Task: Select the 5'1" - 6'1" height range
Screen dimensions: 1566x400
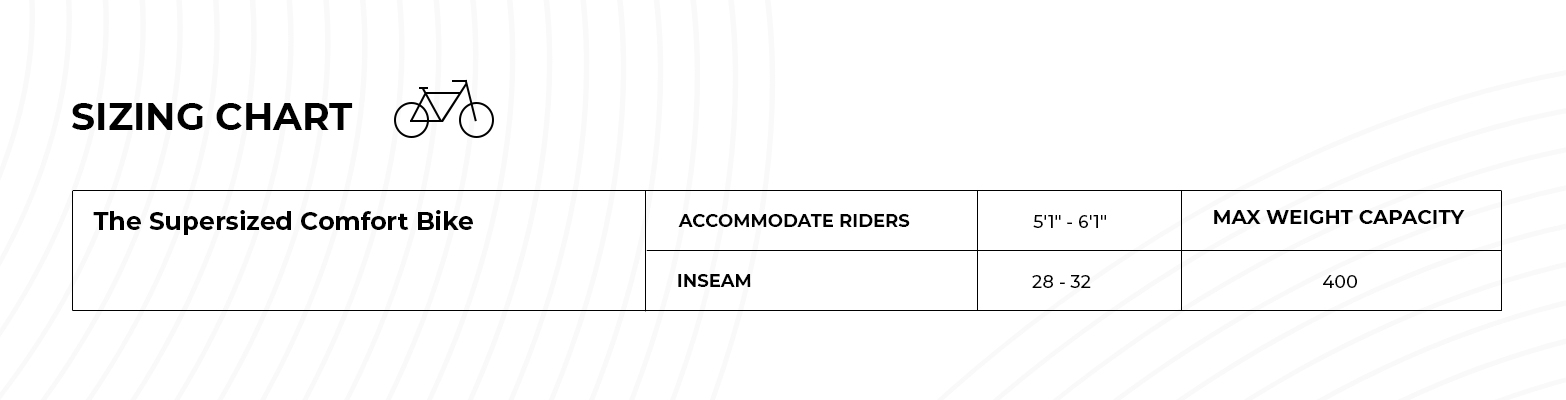Action: coord(1070,221)
